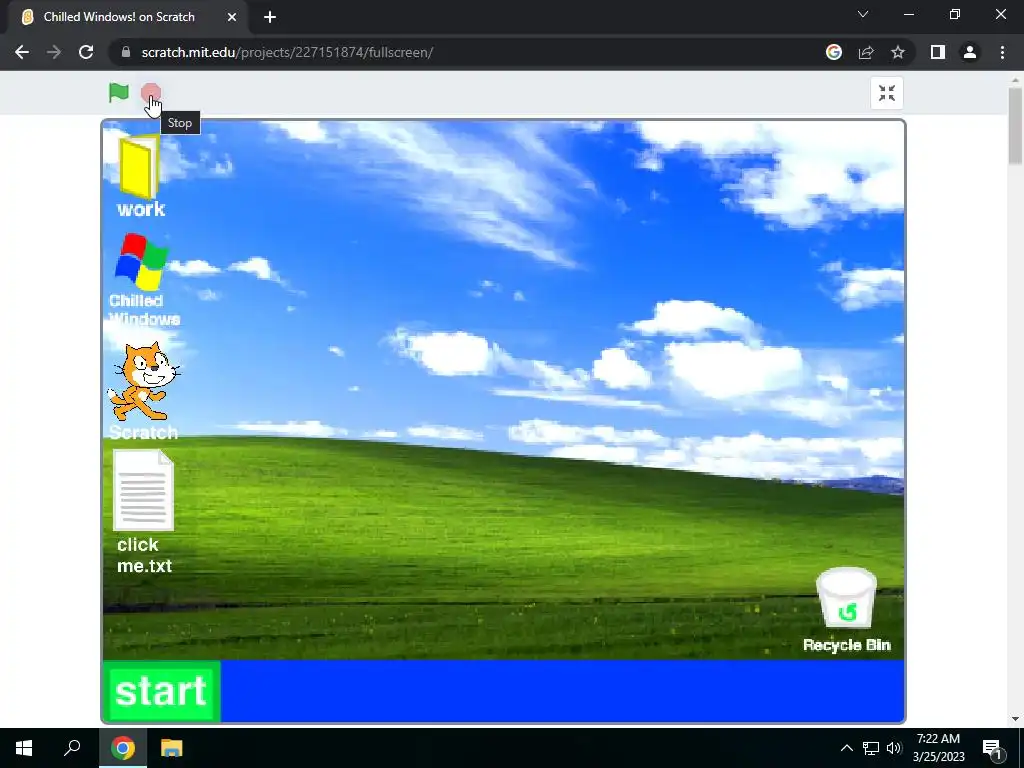Open network settings tray icon
This screenshot has height=768, width=1024.
pos(871,748)
